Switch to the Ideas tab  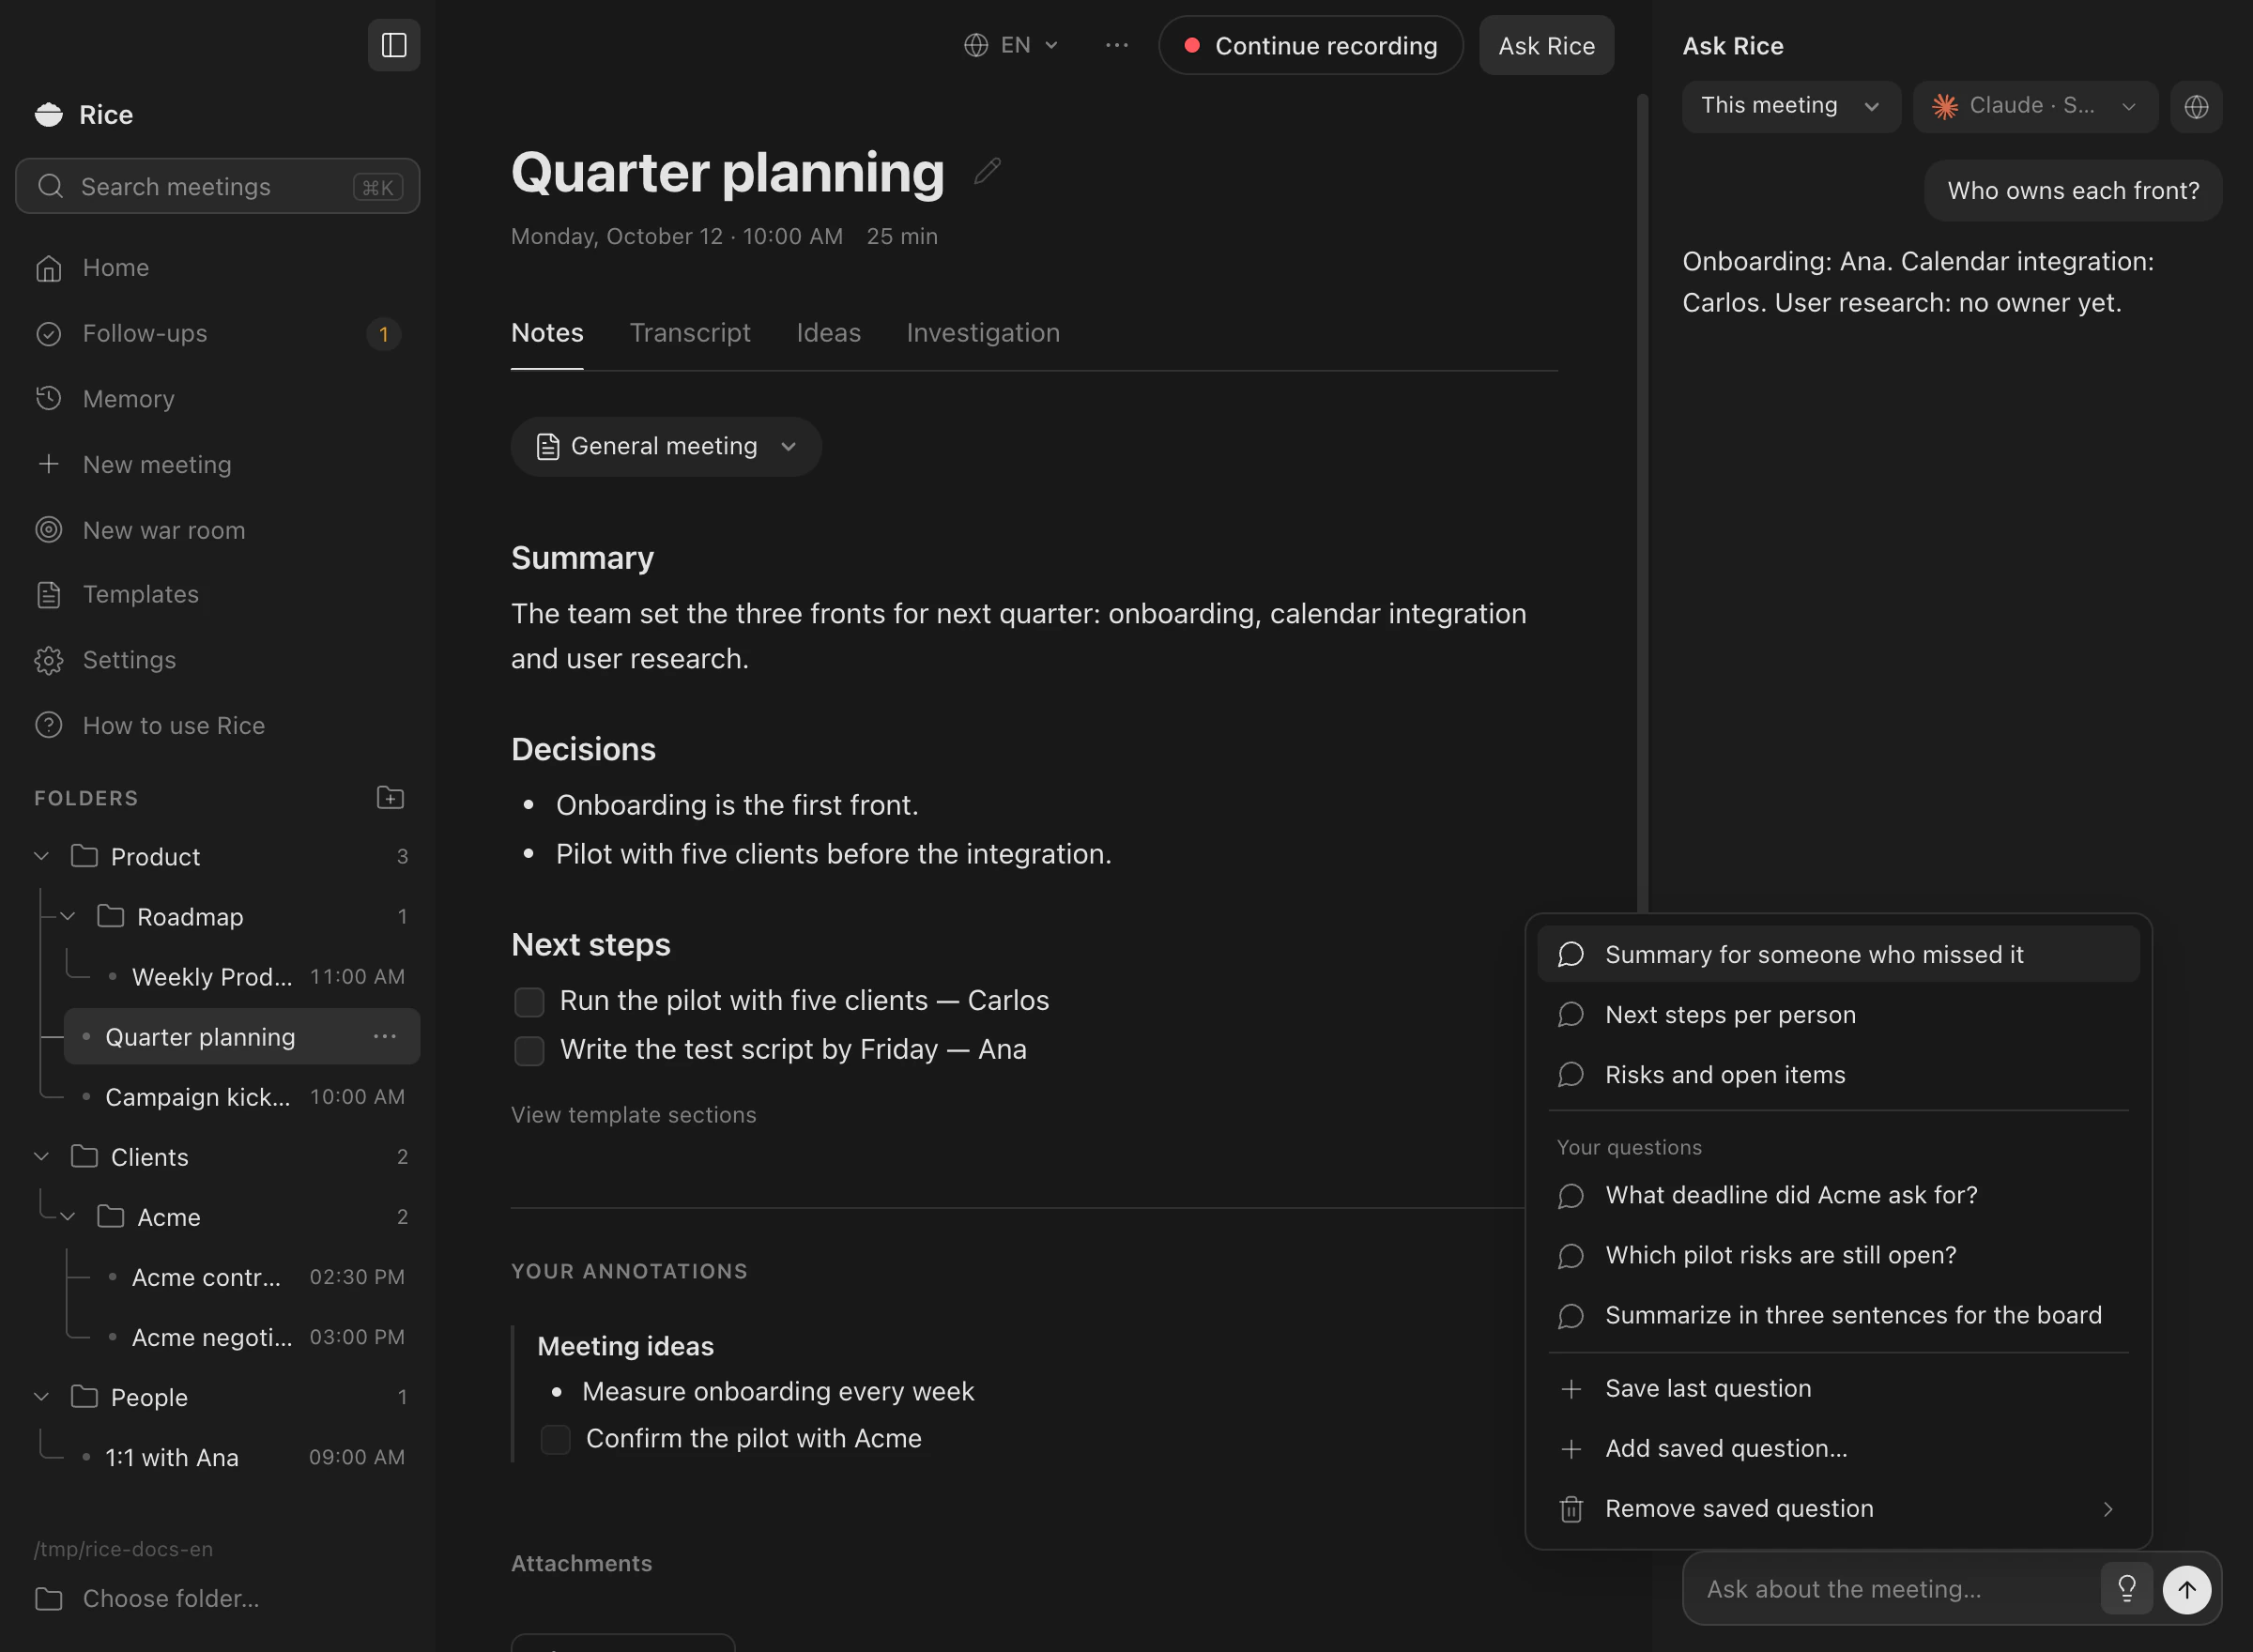828,333
